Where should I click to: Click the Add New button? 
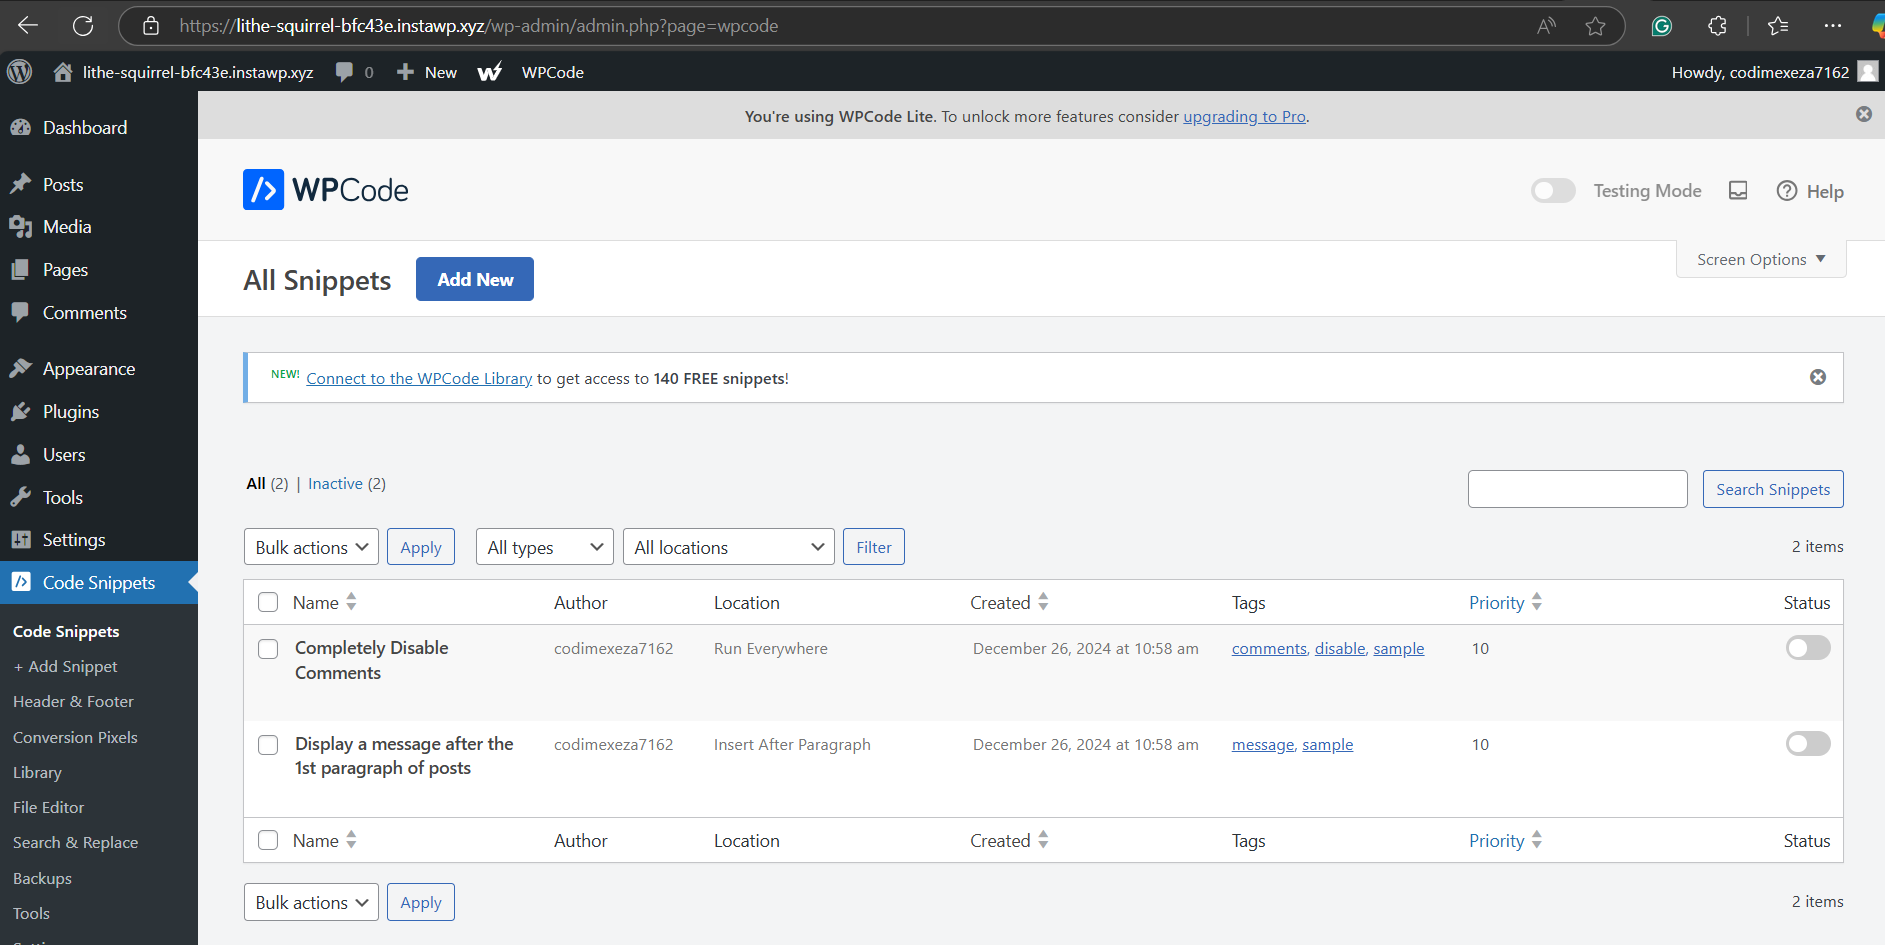click(x=475, y=279)
